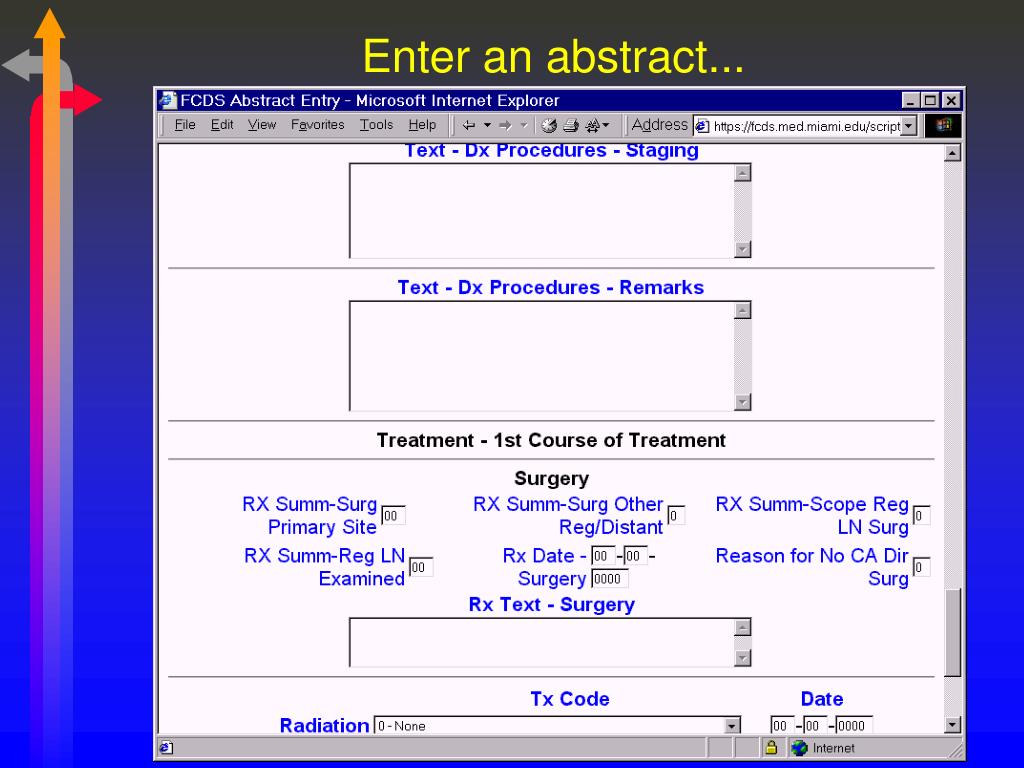
Task: Click the RX Summ-Scope Reg LN Surg field
Action: (921, 515)
